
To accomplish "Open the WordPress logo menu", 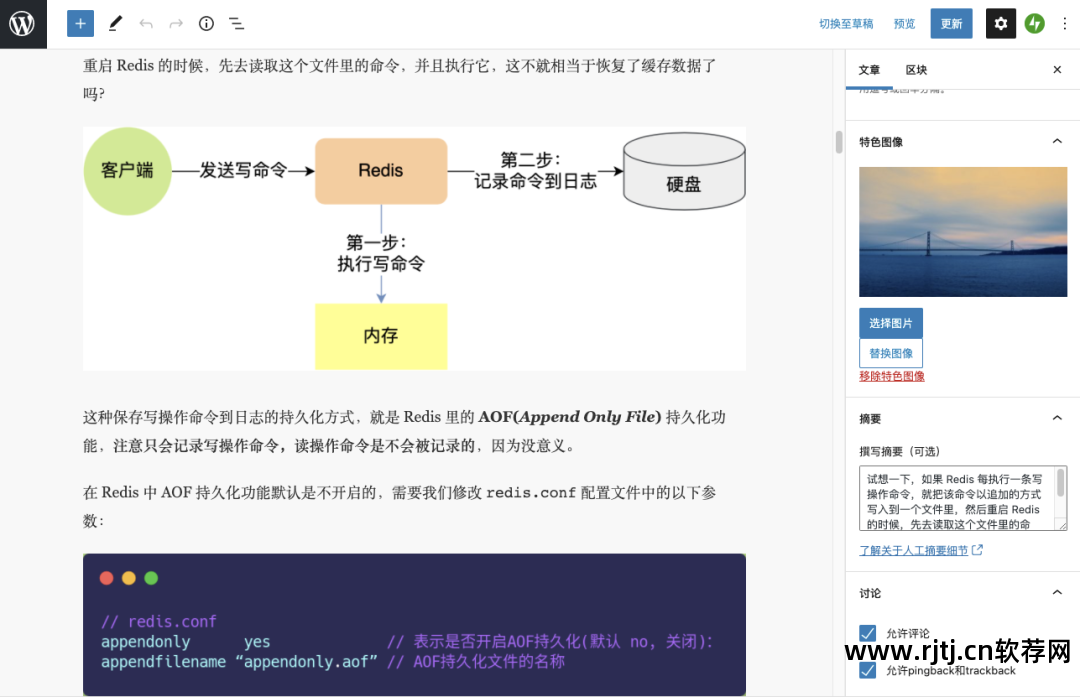I will pos(23,24).
